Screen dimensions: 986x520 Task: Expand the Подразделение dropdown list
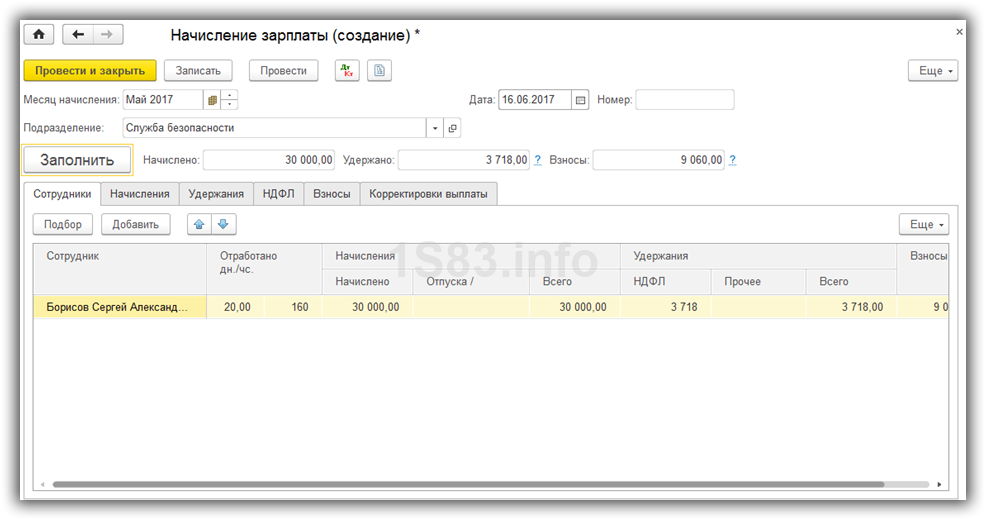click(435, 128)
